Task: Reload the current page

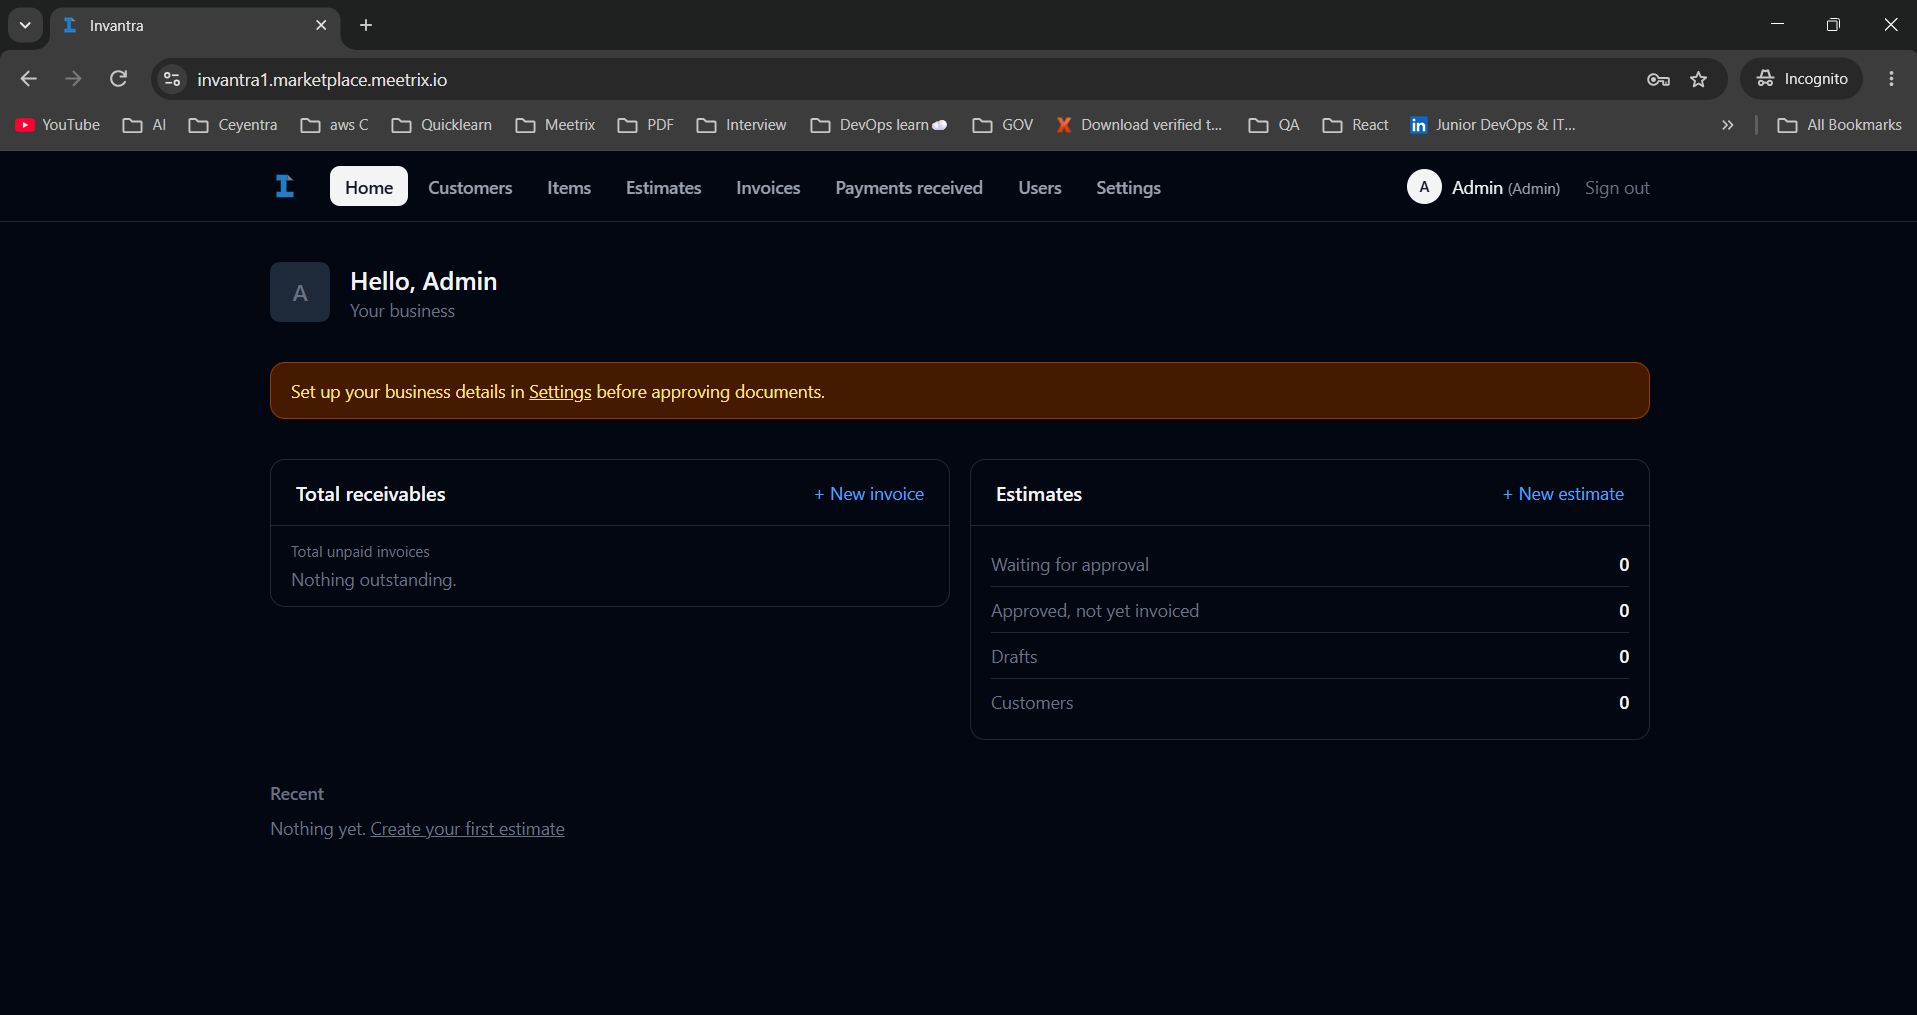Action: click(118, 79)
